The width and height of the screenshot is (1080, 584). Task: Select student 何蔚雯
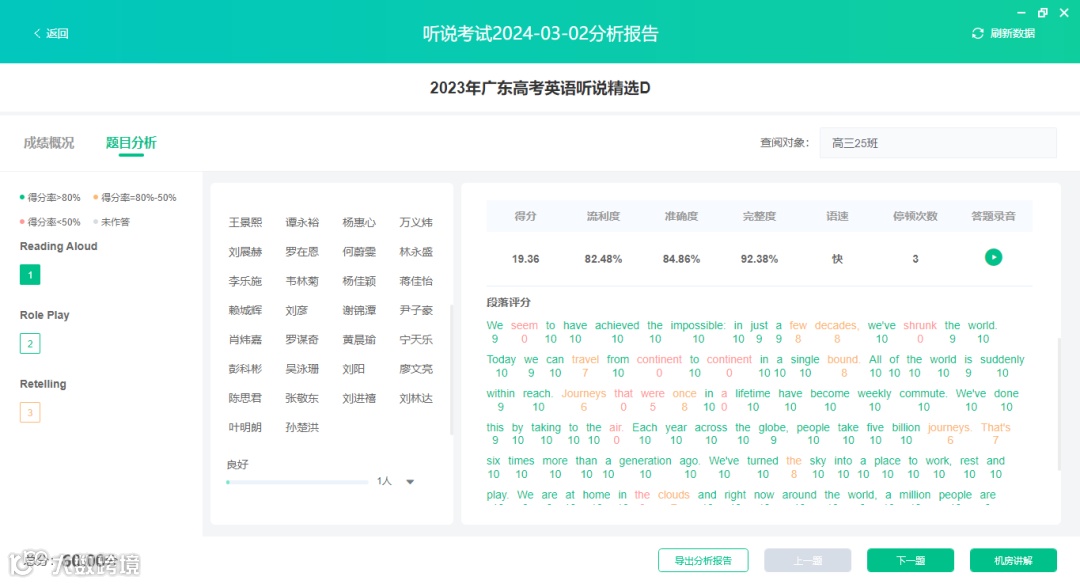point(359,252)
